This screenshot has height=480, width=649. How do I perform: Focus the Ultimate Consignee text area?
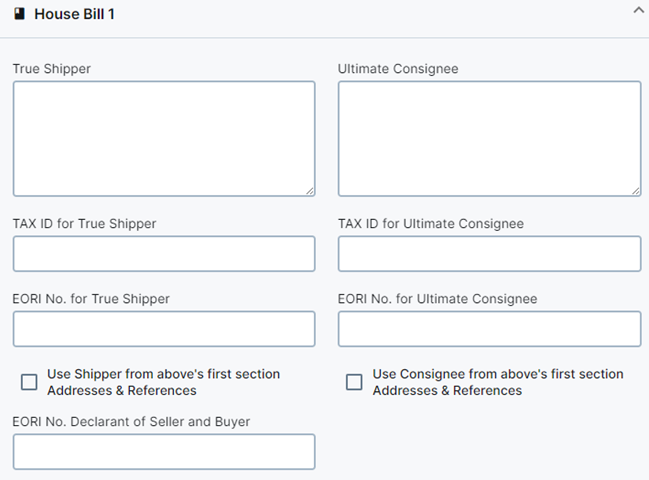pyautogui.click(x=489, y=138)
